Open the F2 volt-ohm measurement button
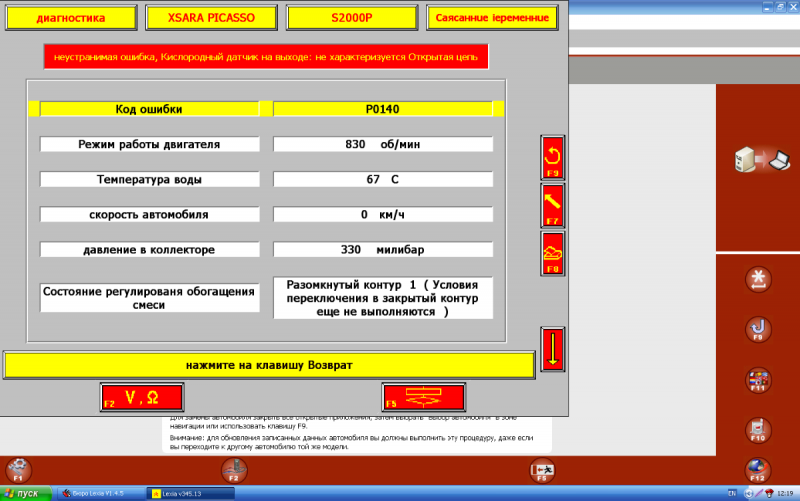Screen dimensions: 800x501 click(x=142, y=397)
